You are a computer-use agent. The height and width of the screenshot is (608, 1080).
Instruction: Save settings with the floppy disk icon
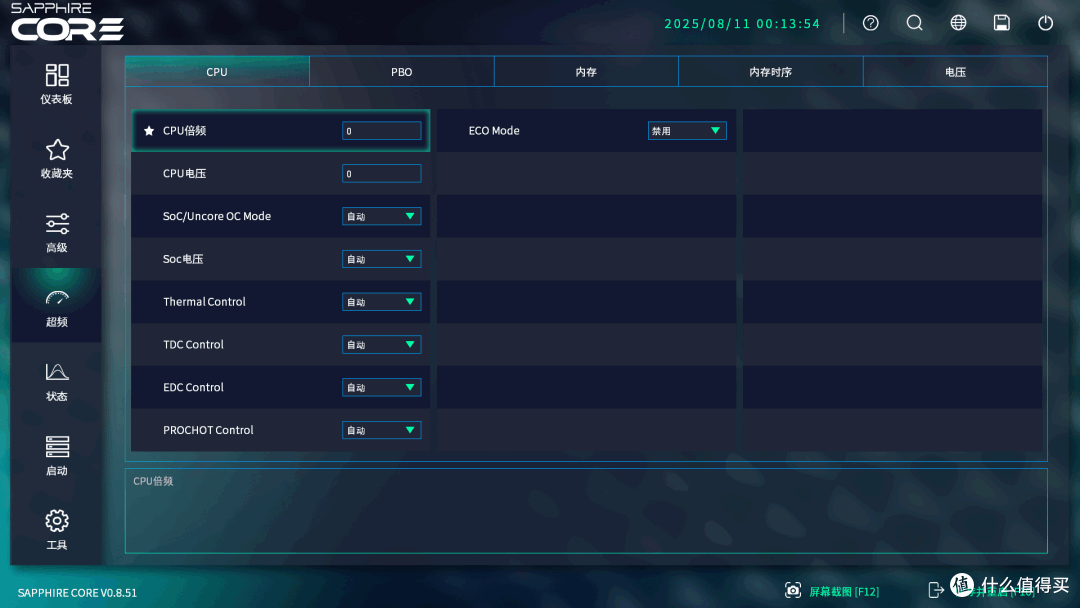click(1001, 23)
